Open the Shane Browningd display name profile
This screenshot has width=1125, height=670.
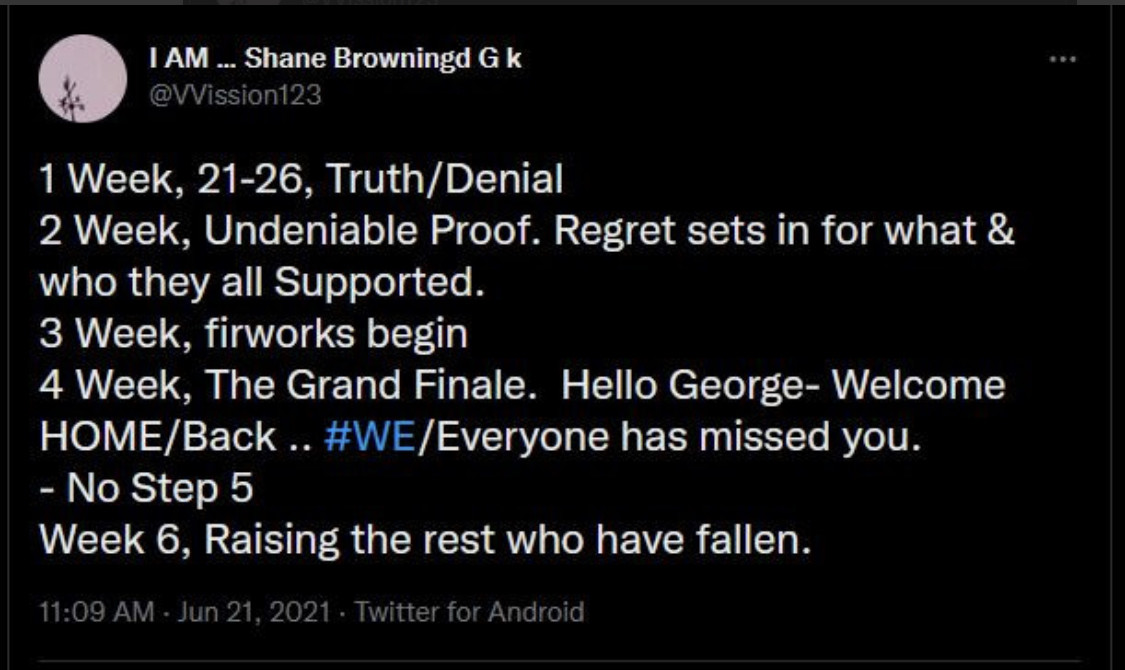[335, 59]
